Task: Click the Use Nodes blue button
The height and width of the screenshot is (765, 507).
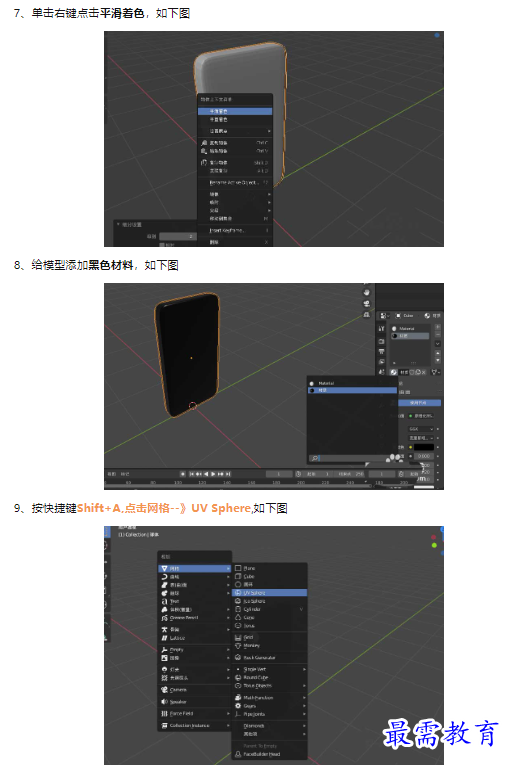Action: 420,403
